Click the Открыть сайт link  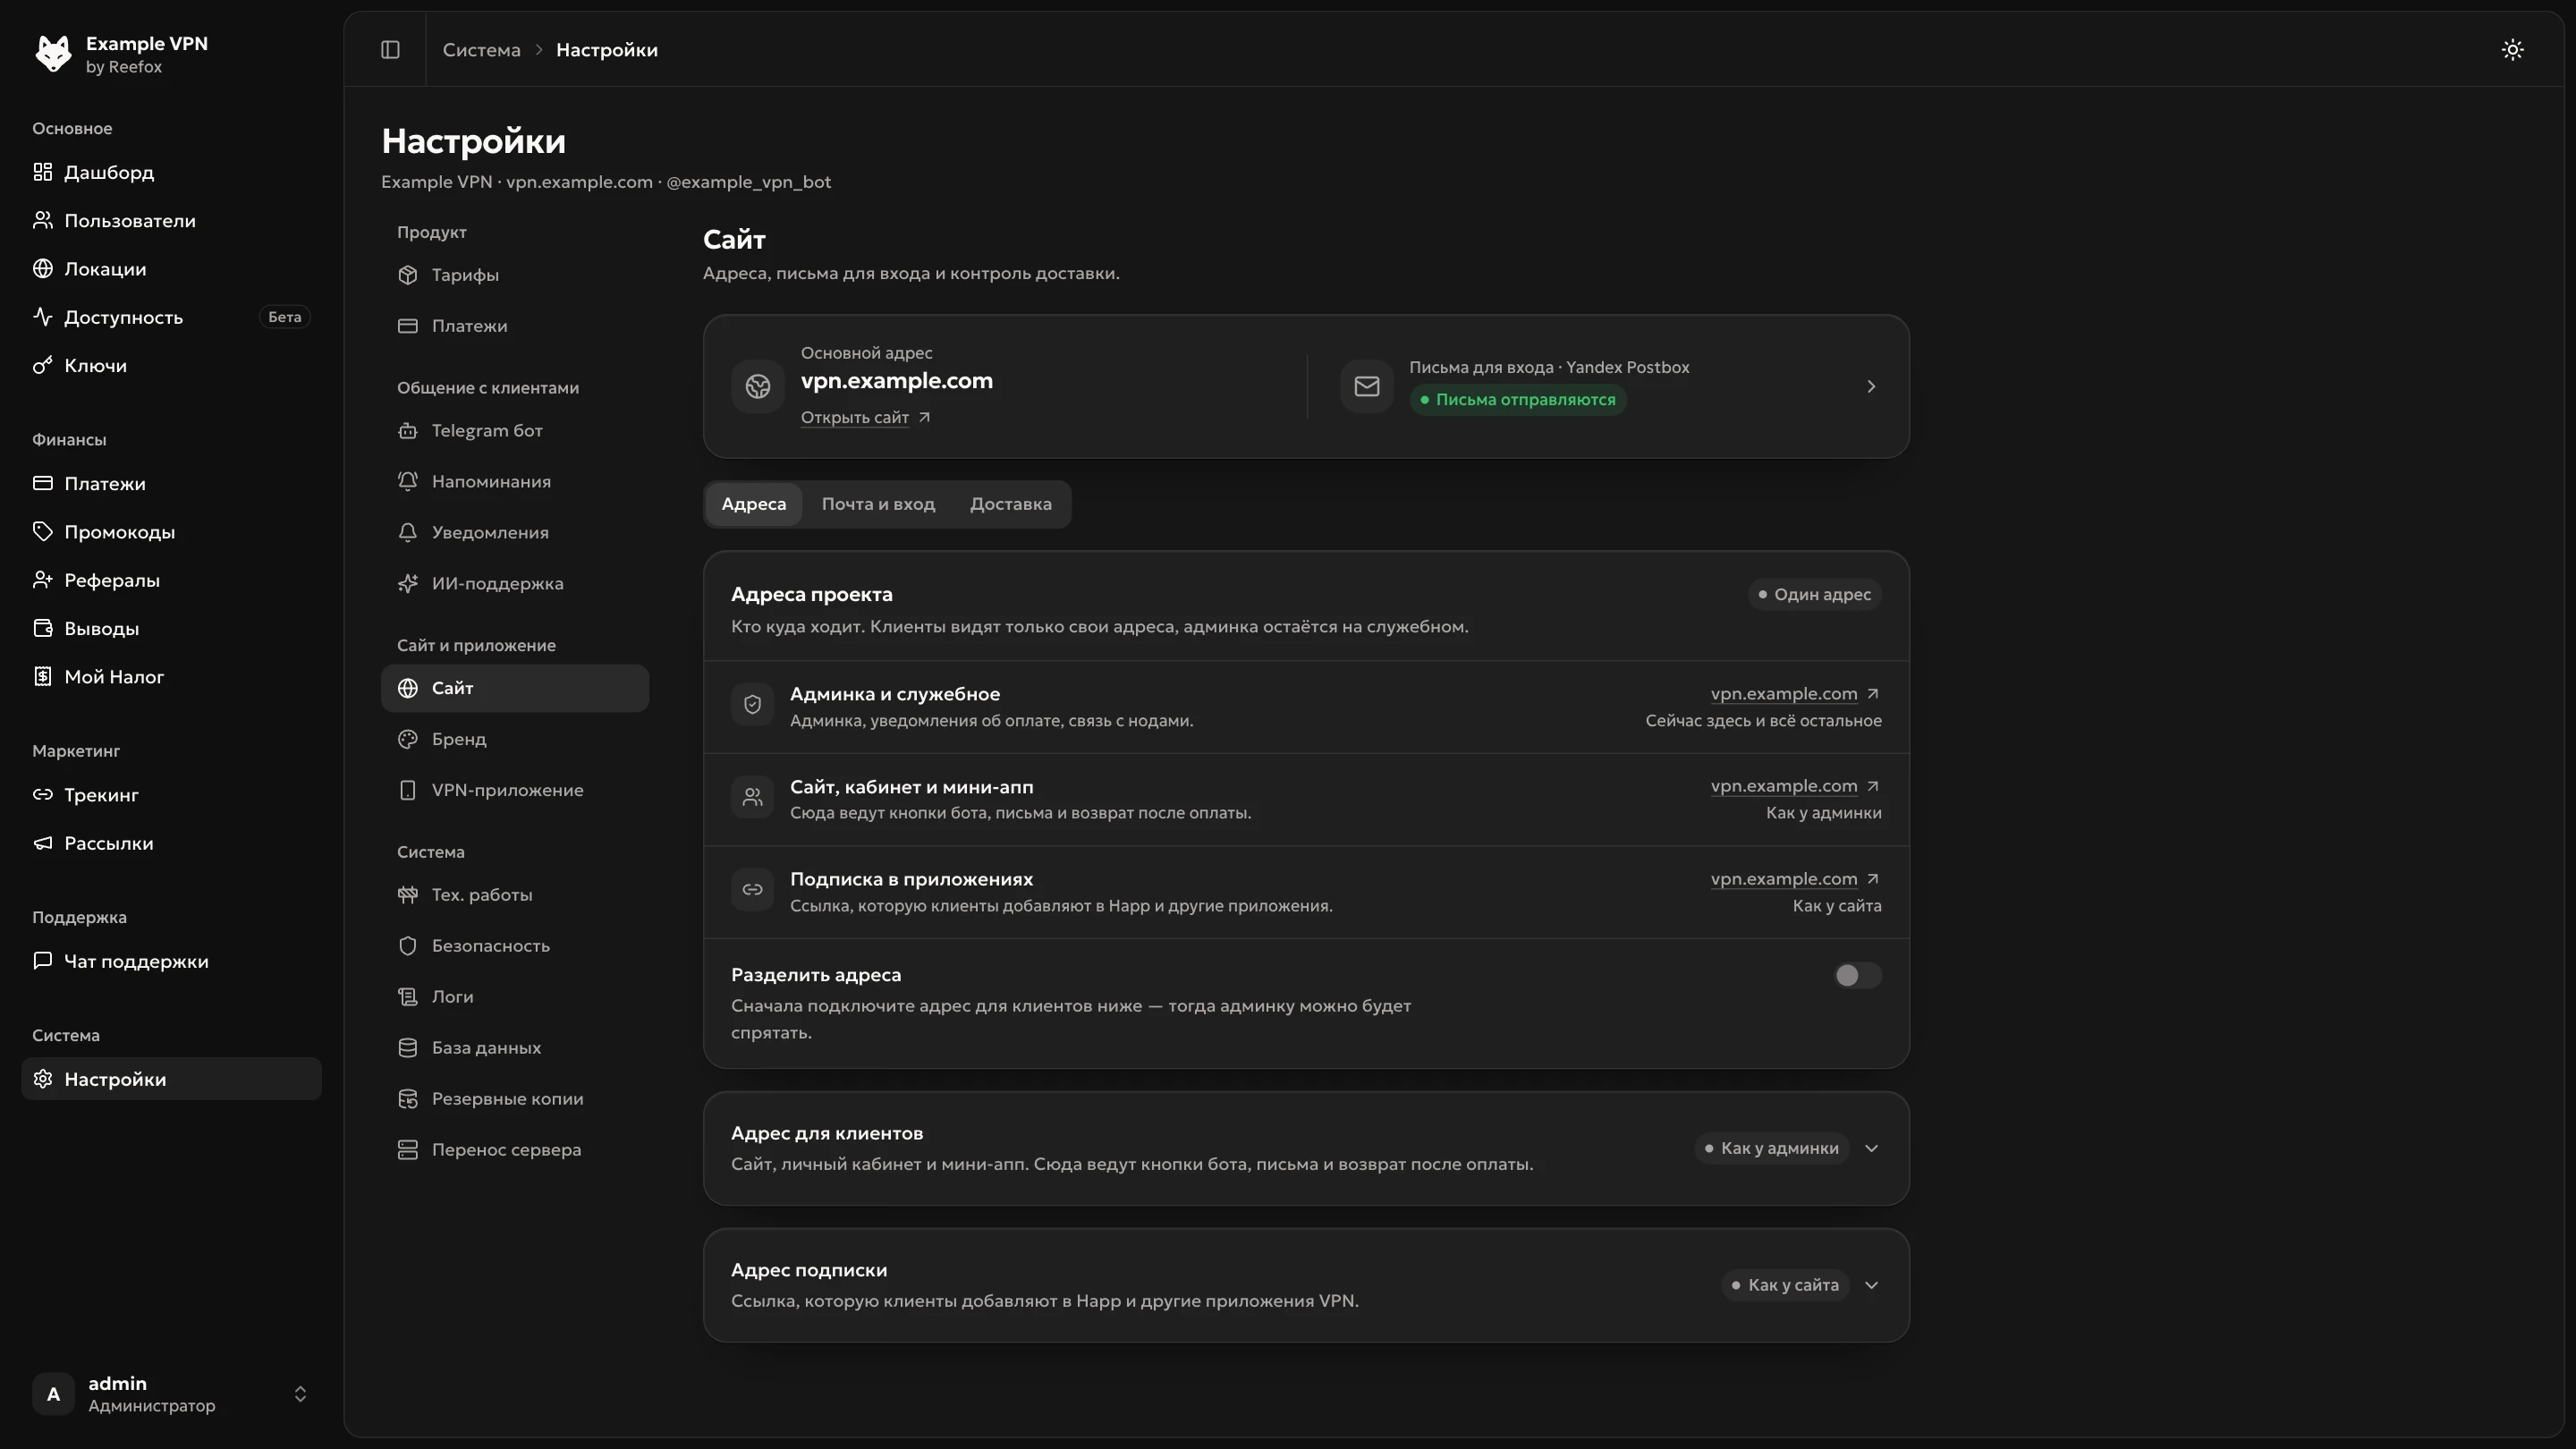865,418
